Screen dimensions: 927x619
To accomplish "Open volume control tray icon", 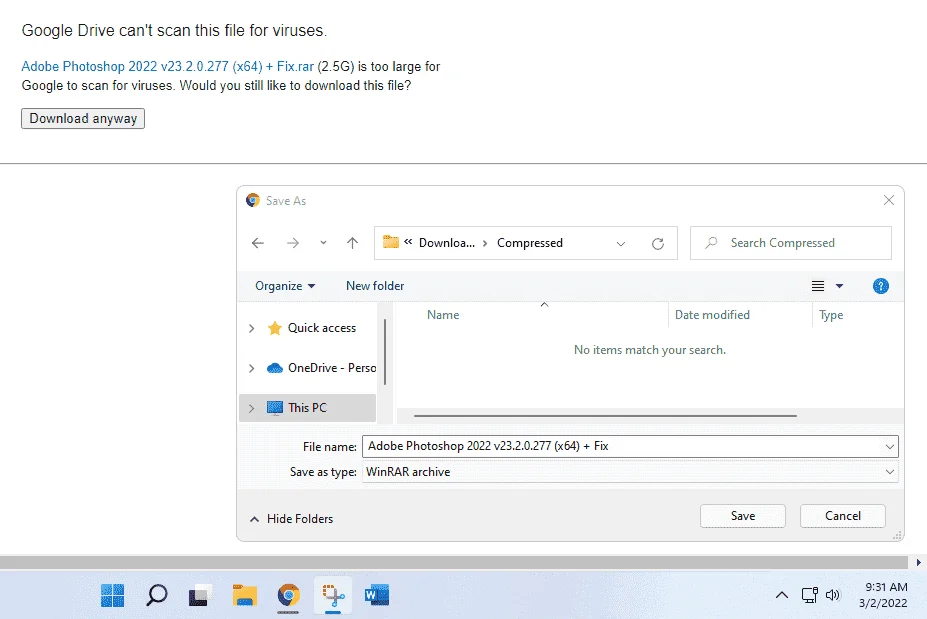I will (x=832, y=595).
